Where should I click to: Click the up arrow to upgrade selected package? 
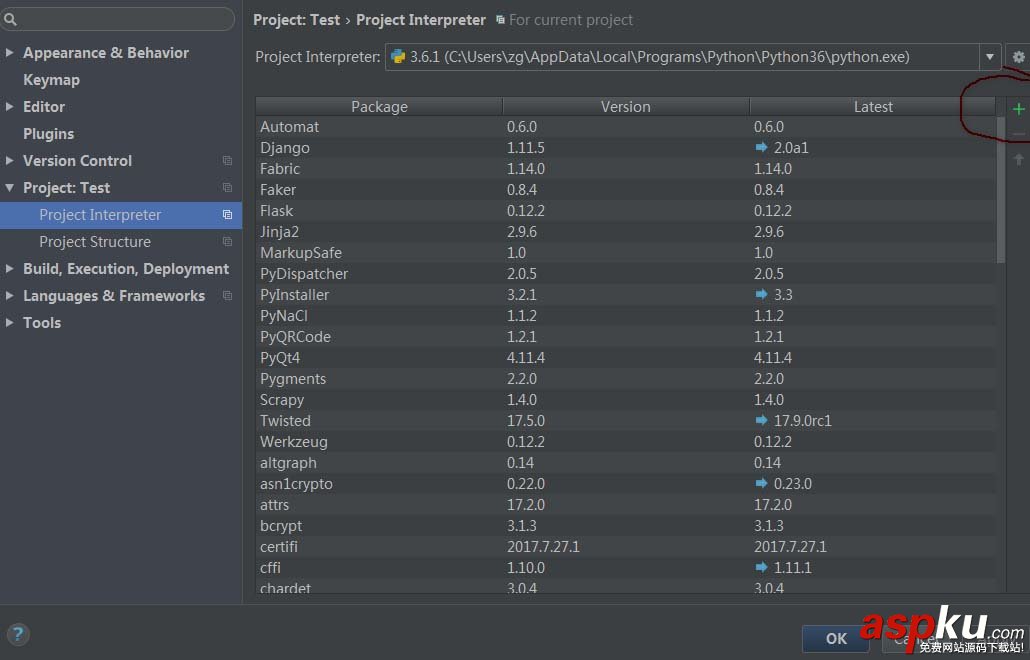1018,158
